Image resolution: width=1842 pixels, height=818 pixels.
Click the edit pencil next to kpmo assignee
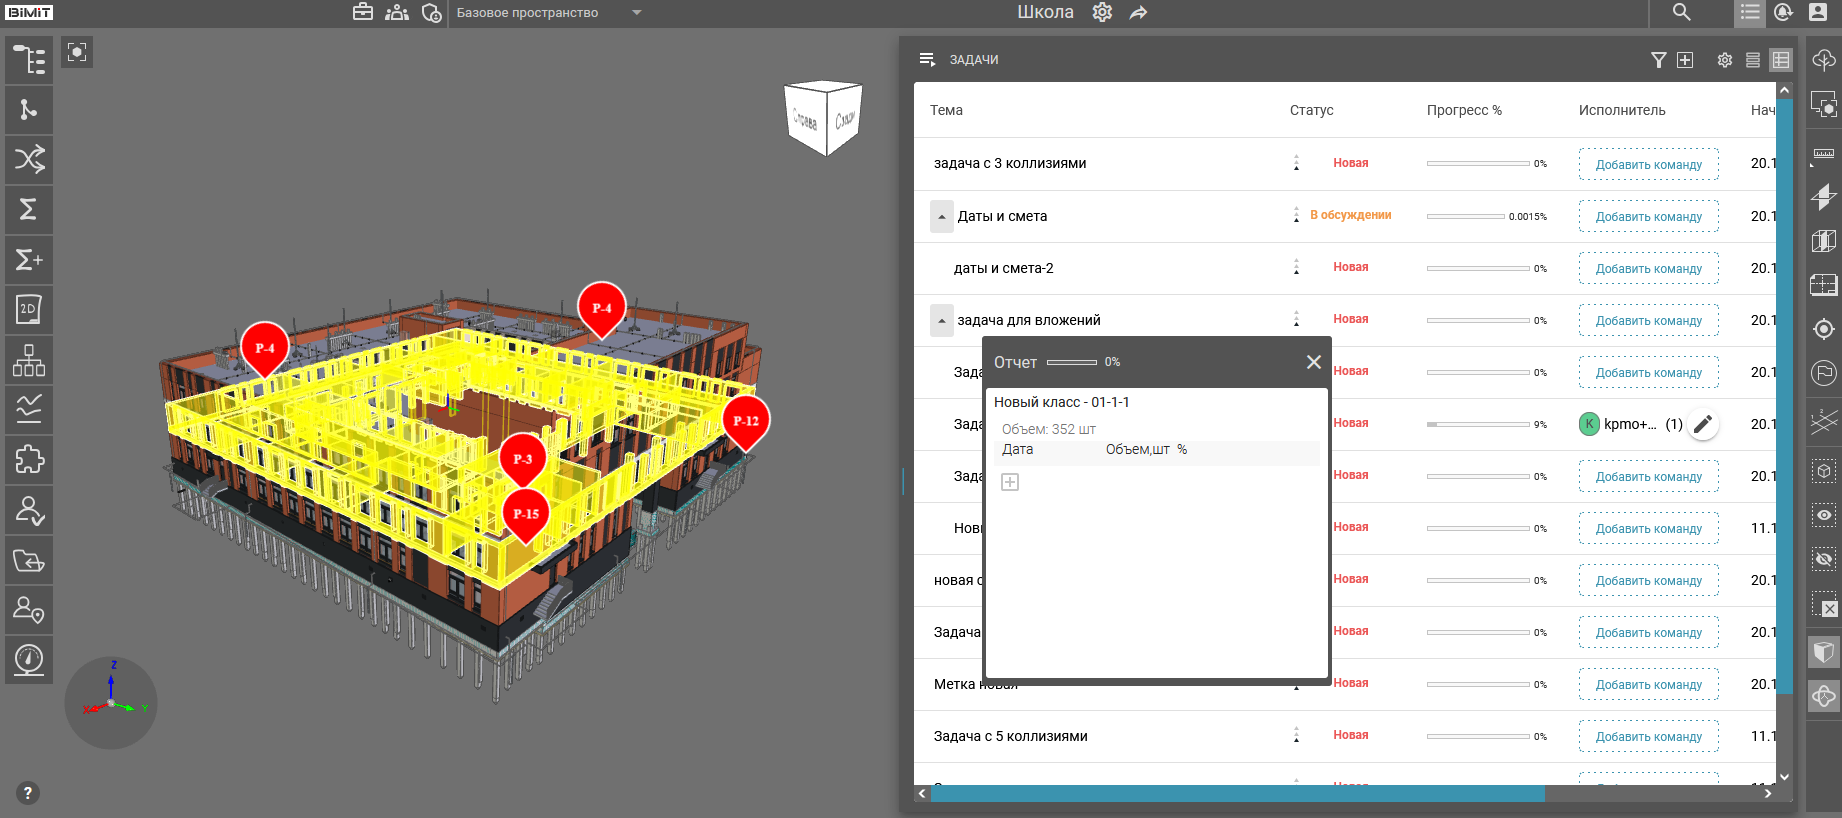(x=1703, y=424)
